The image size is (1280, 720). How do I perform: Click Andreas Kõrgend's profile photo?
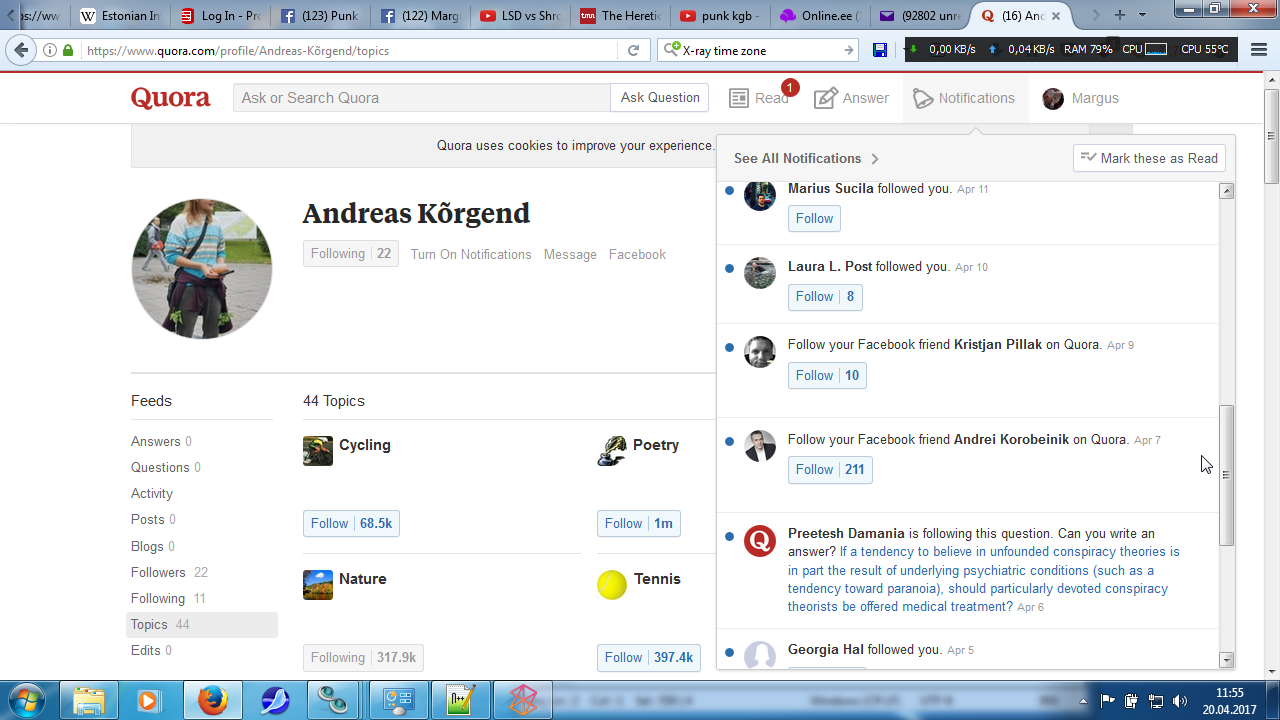(x=202, y=269)
